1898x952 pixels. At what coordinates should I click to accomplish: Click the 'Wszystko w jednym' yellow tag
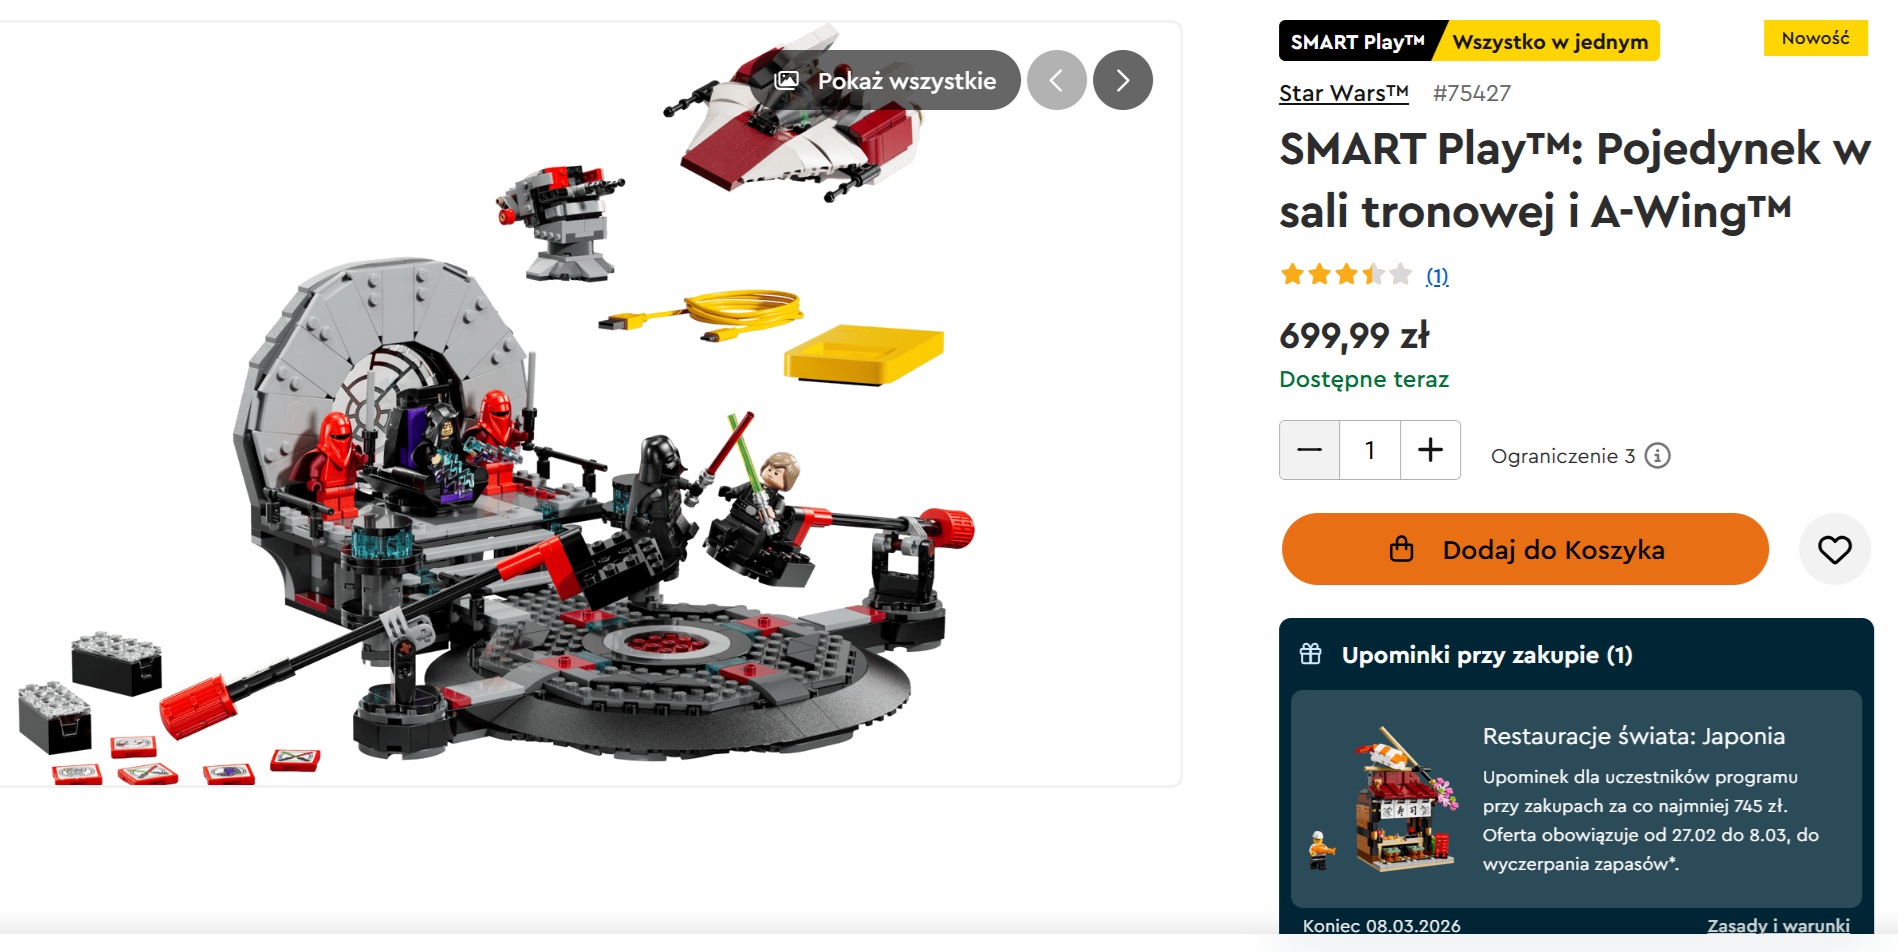point(1550,41)
